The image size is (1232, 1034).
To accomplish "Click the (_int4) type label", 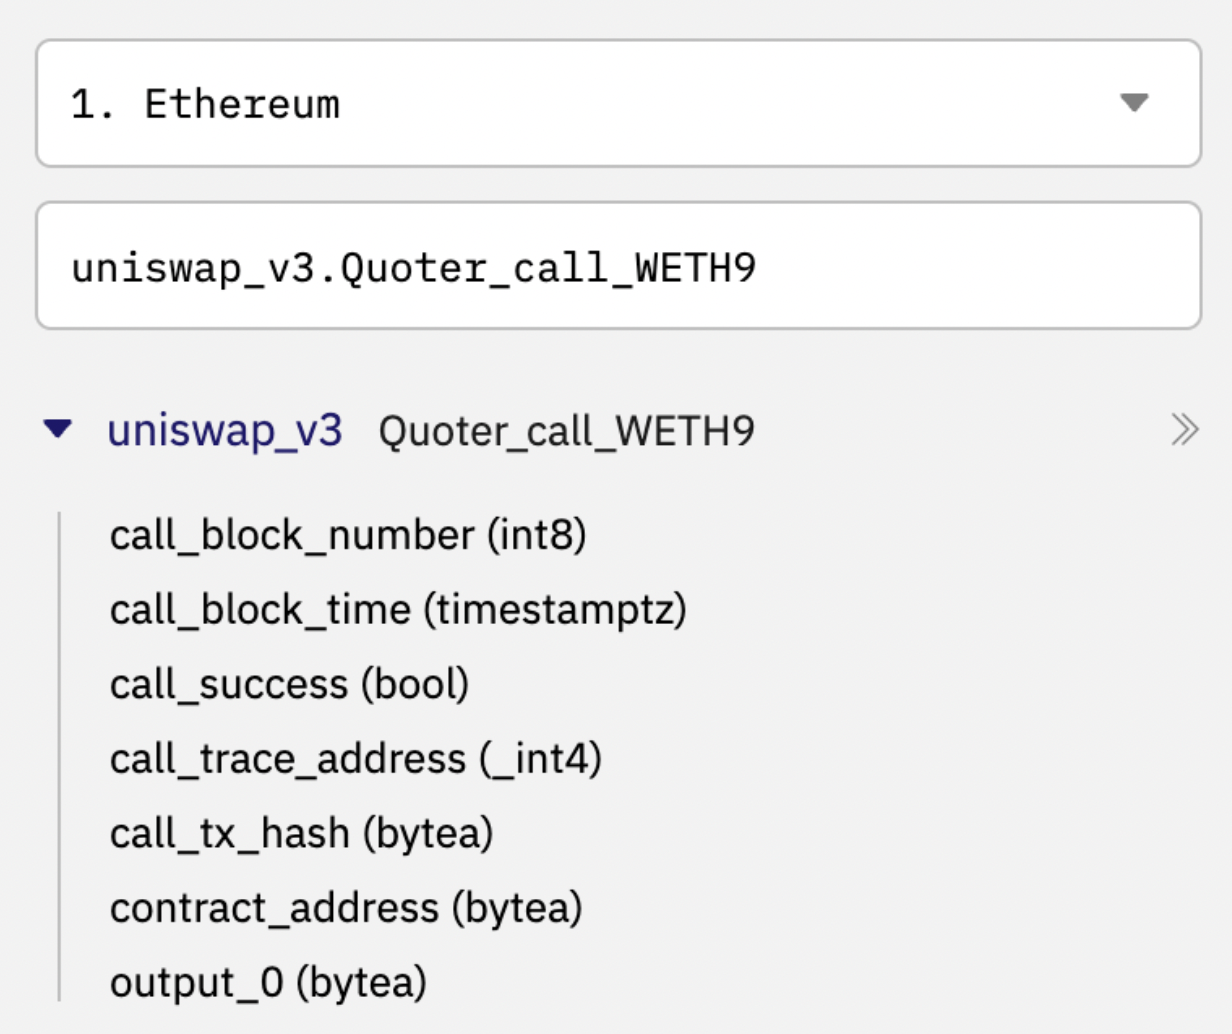I will (540, 759).
